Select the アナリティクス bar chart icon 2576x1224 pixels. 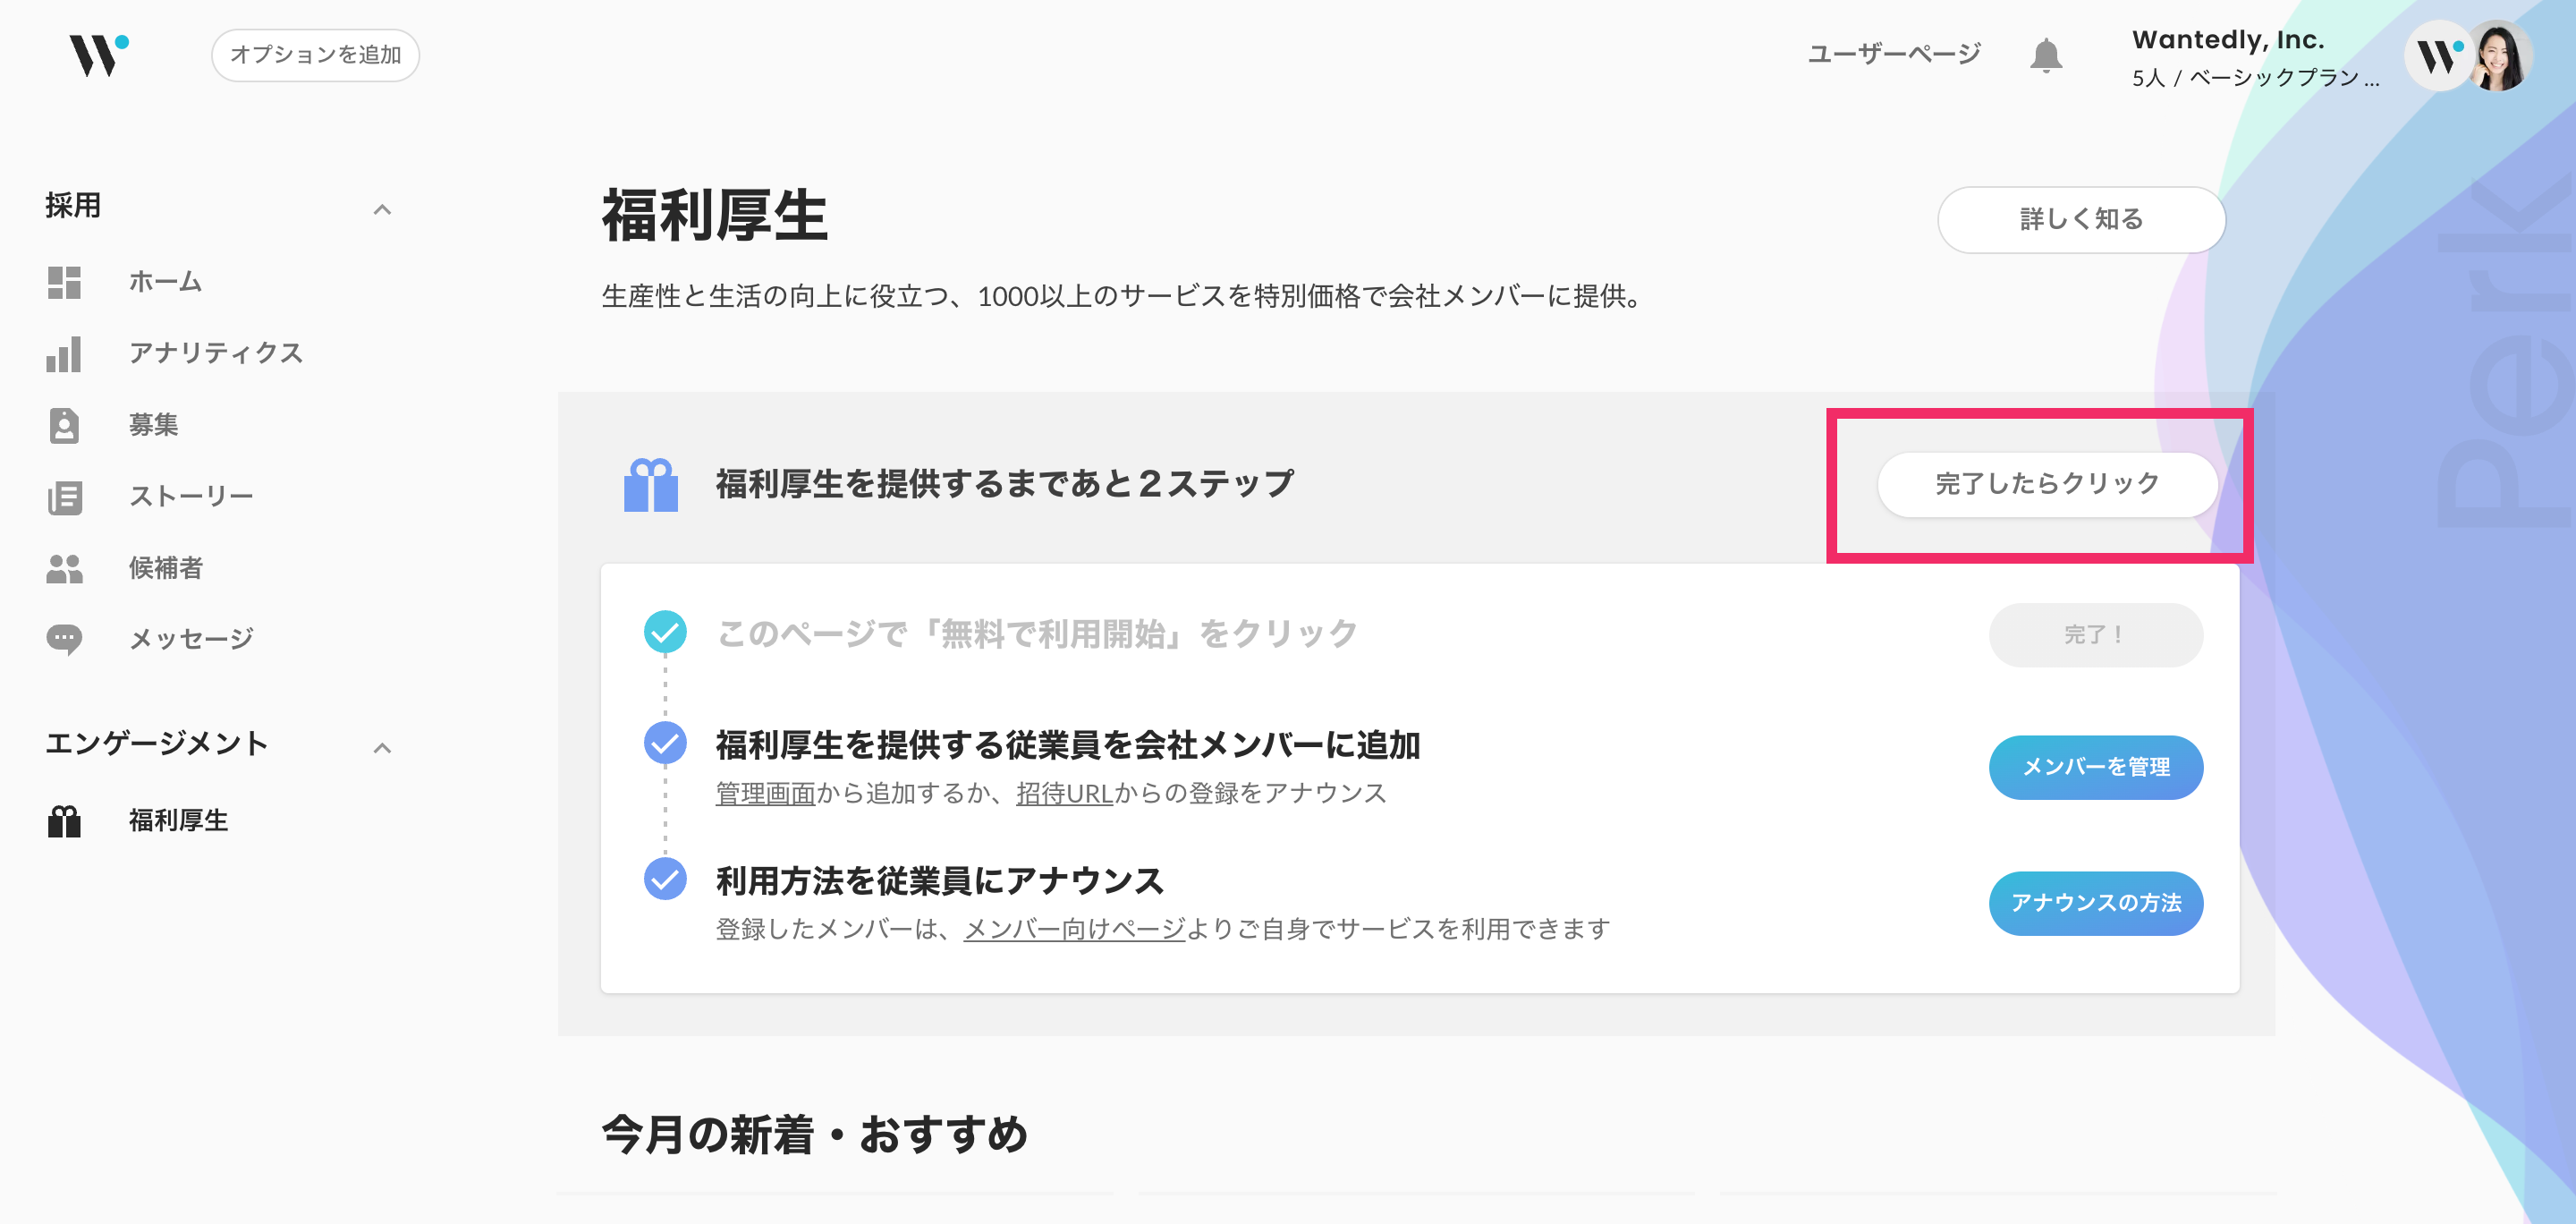point(64,354)
